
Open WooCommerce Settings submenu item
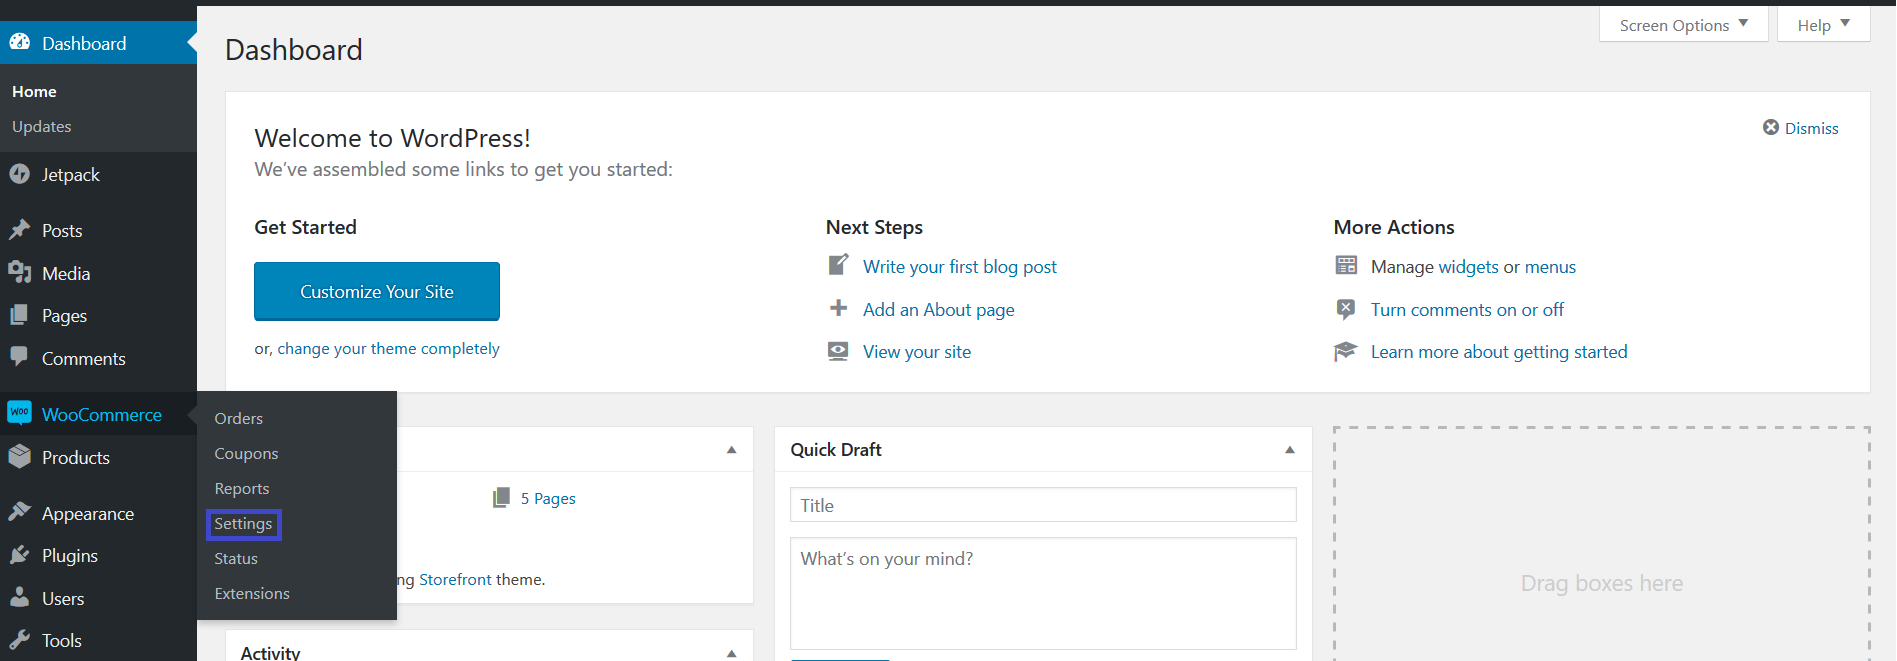click(x=243, y=524)
